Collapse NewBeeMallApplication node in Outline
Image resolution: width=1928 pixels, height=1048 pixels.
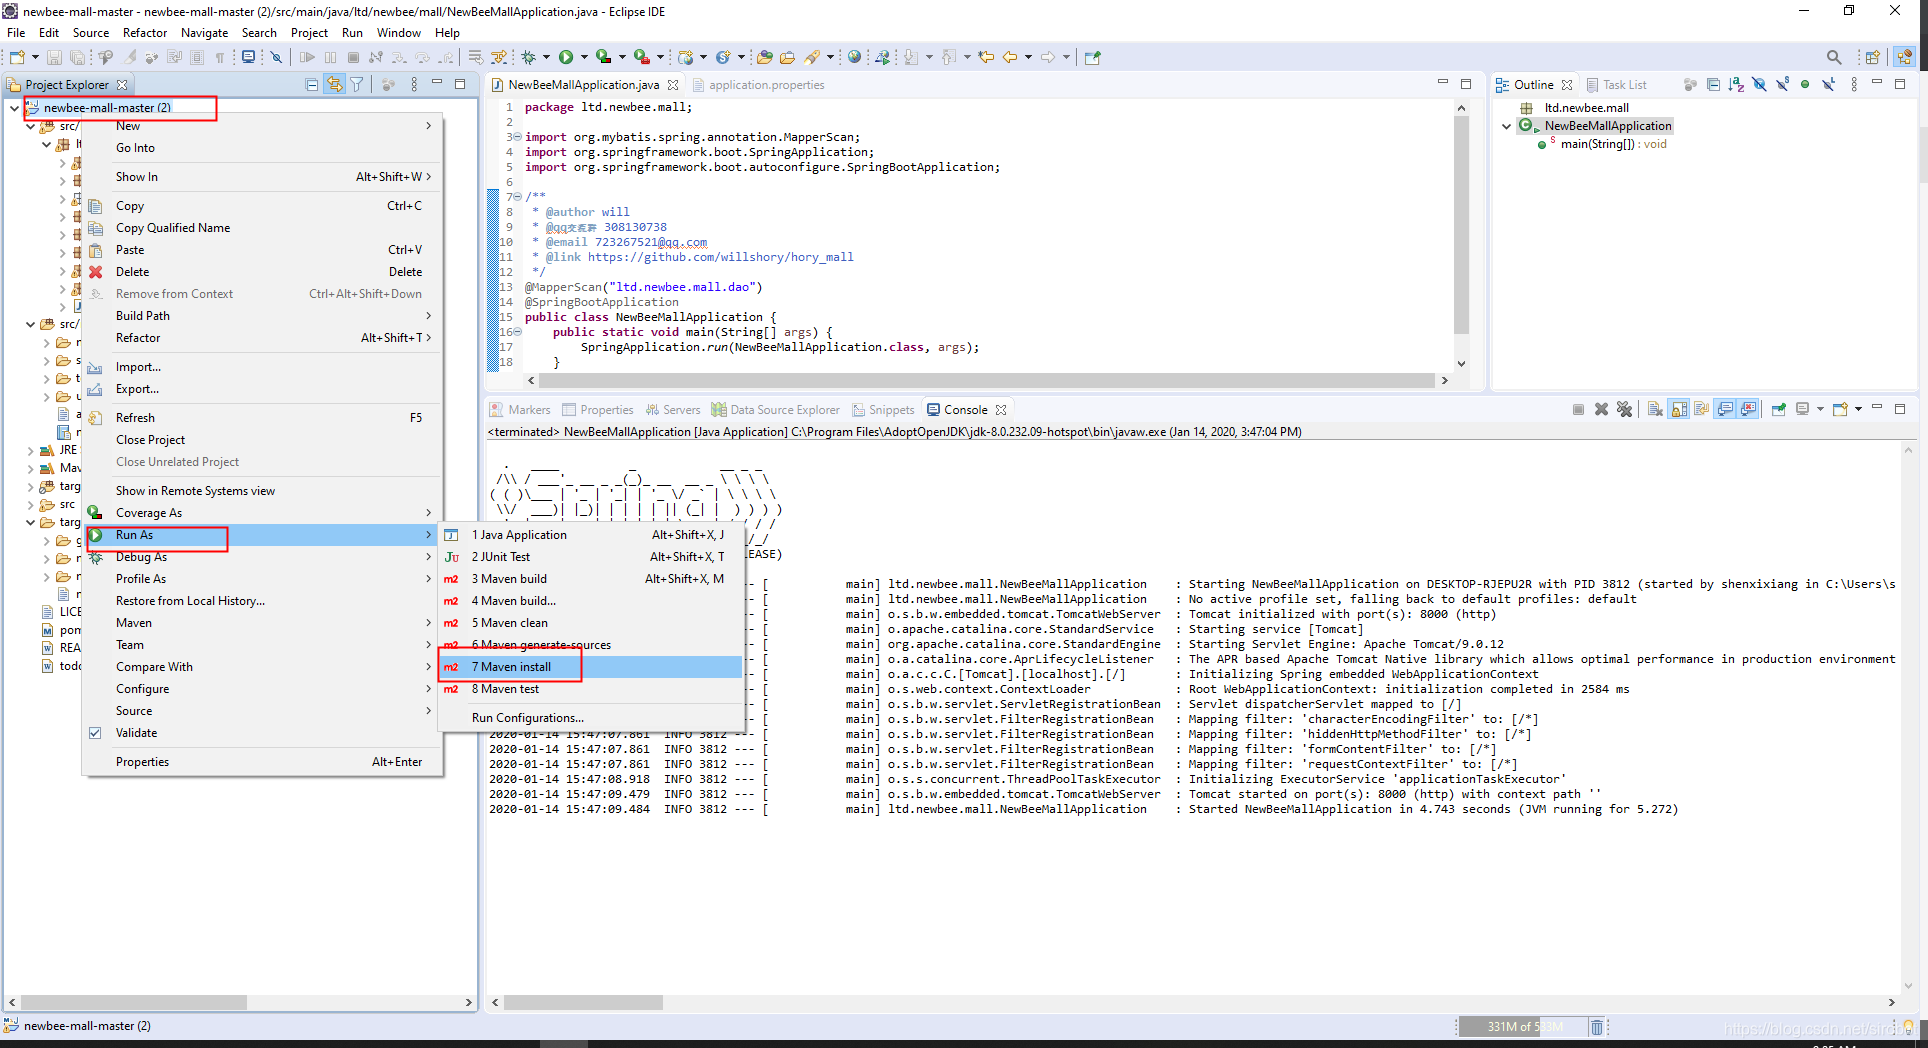pyautogui.click(x=1507, y=126)
